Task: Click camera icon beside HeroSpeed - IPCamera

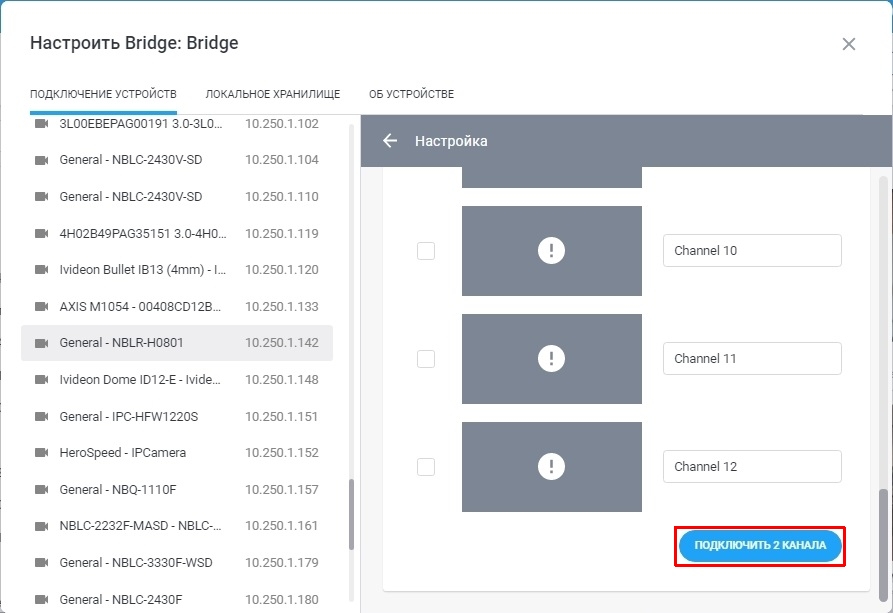Action: pos(42,452)
